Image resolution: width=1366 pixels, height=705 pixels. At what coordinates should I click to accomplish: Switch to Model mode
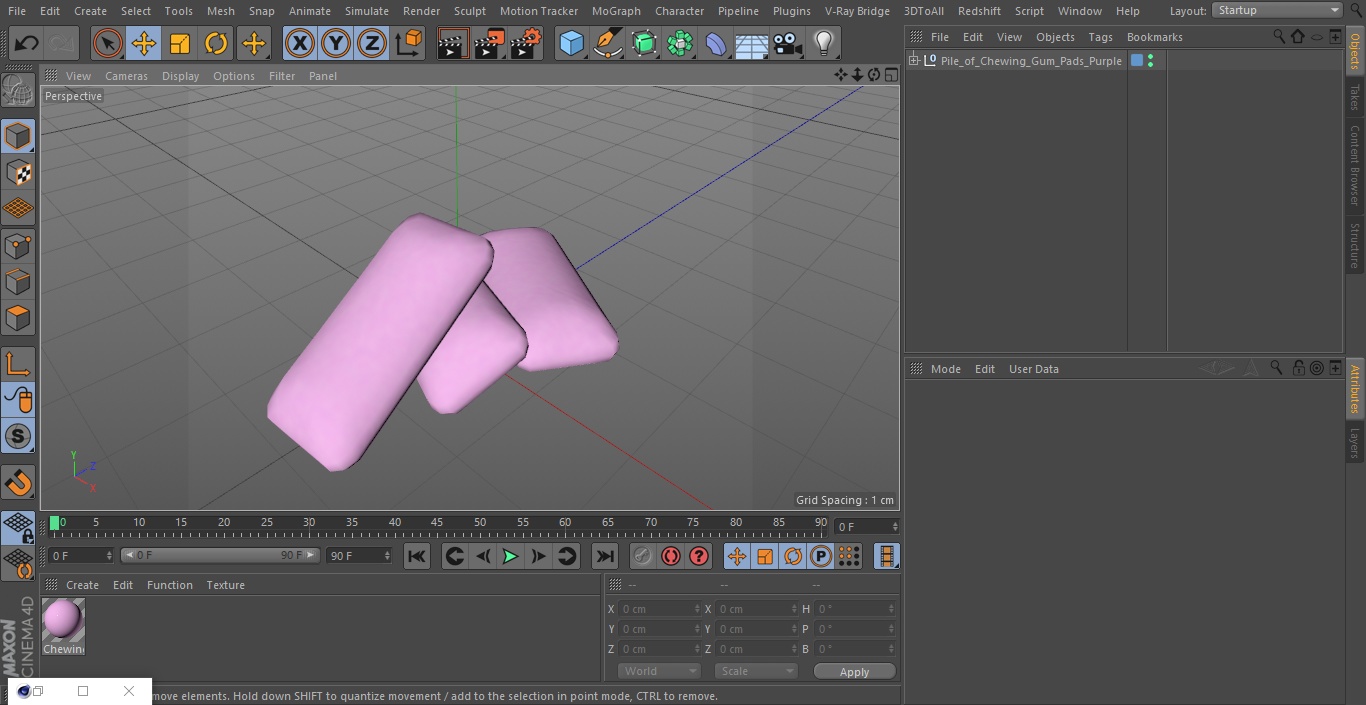pyautogui.click(x=18, y=136)
